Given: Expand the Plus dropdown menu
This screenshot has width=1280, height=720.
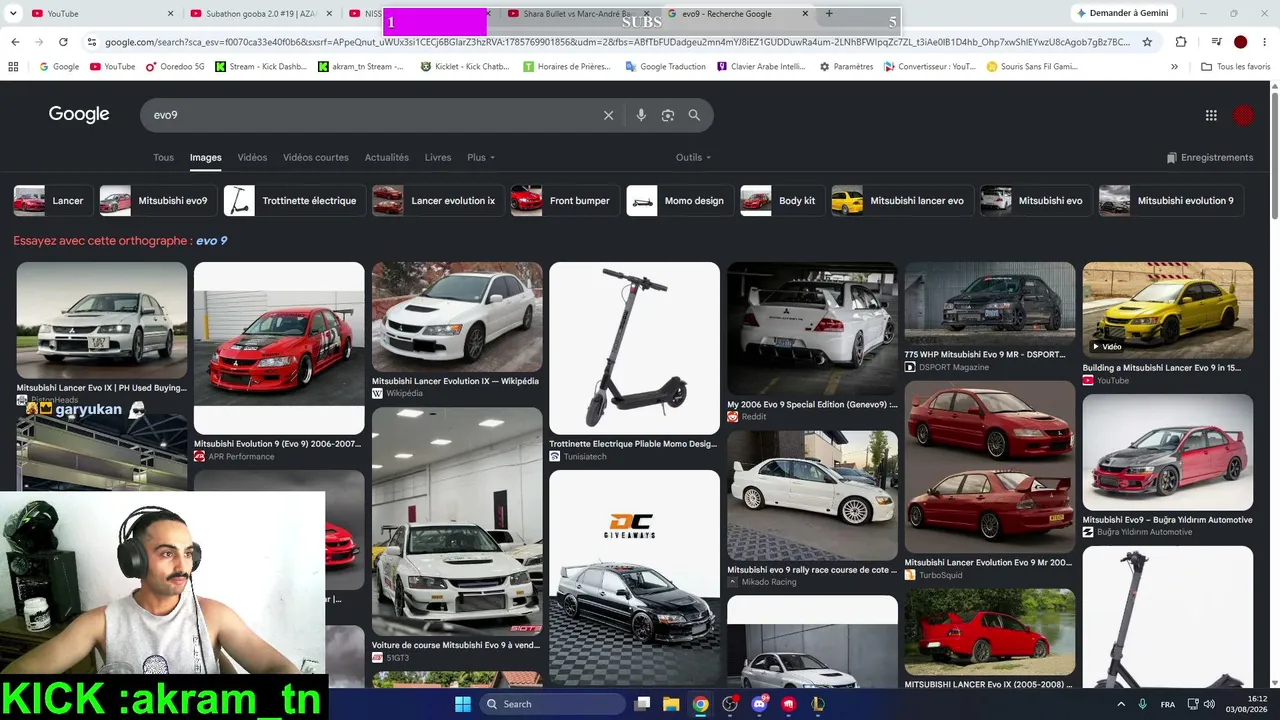Looking at the screenshot, I should click(481, 157).
